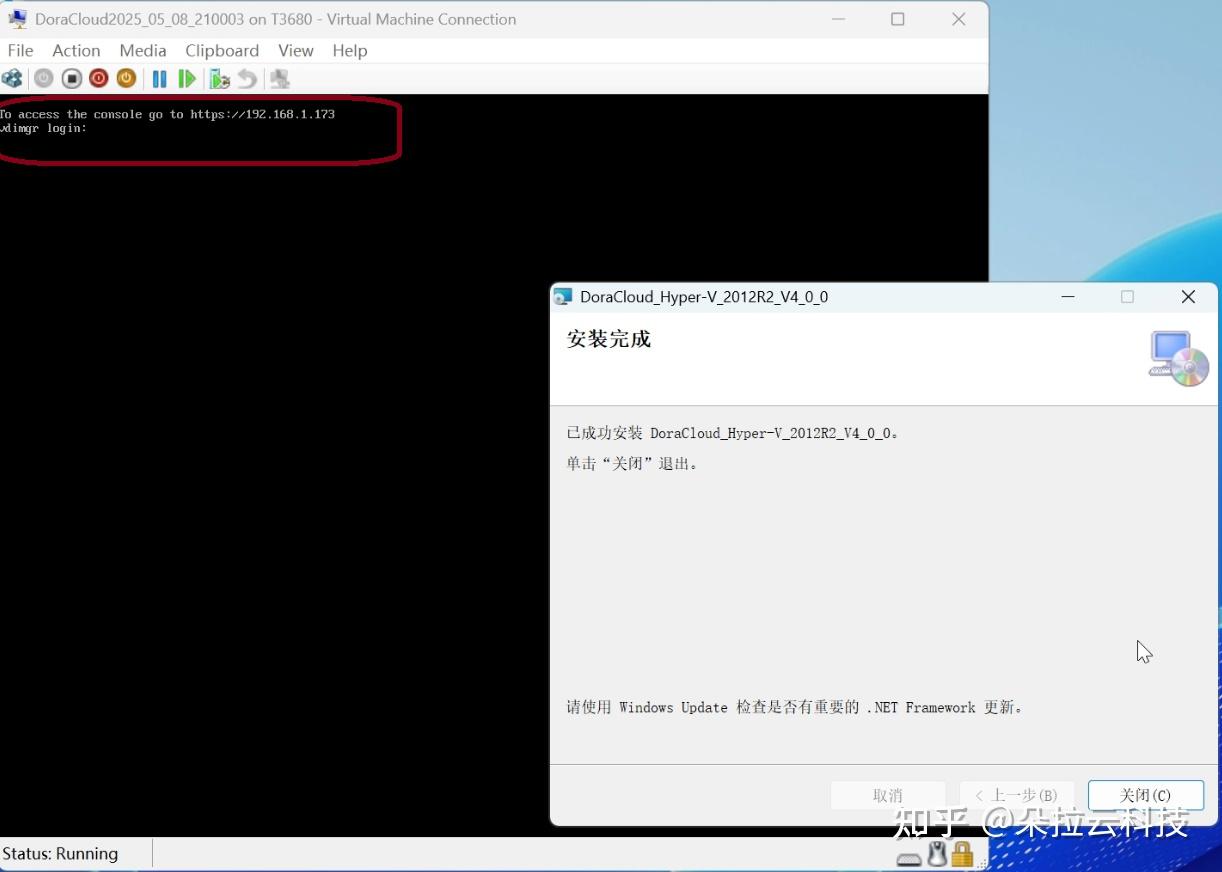Open the View menu
The height and width of the screenshot is (872, 1222).
tap(296, 50)
